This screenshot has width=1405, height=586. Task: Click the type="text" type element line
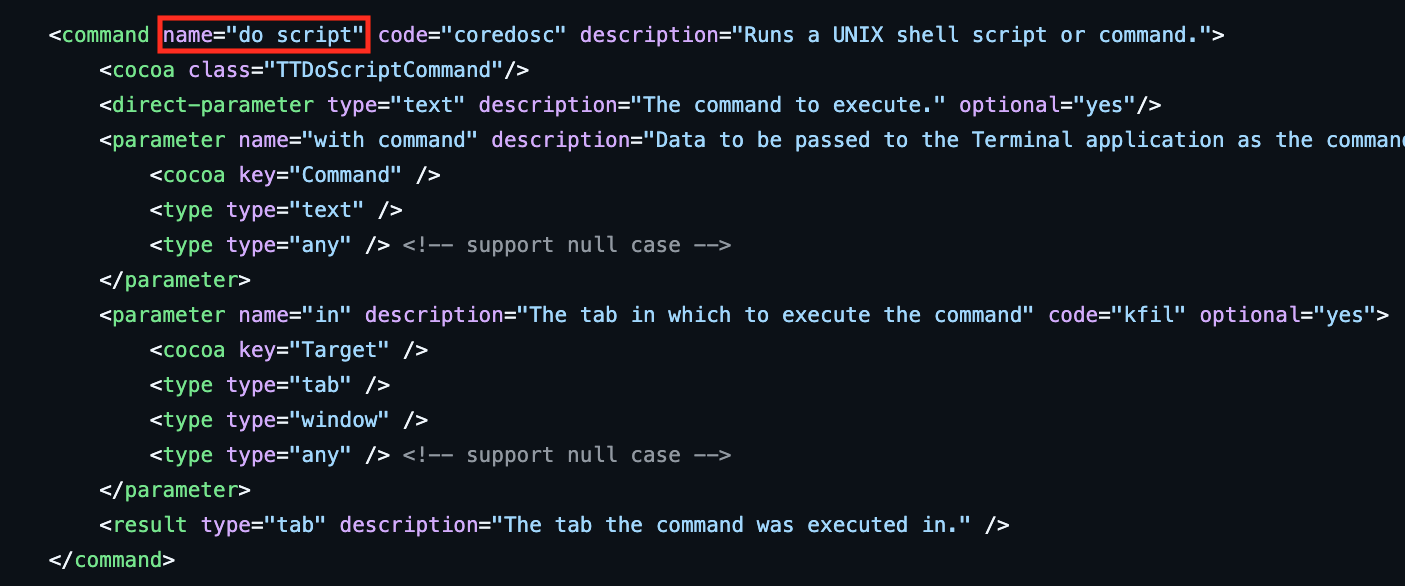click(x=276, y=210)
